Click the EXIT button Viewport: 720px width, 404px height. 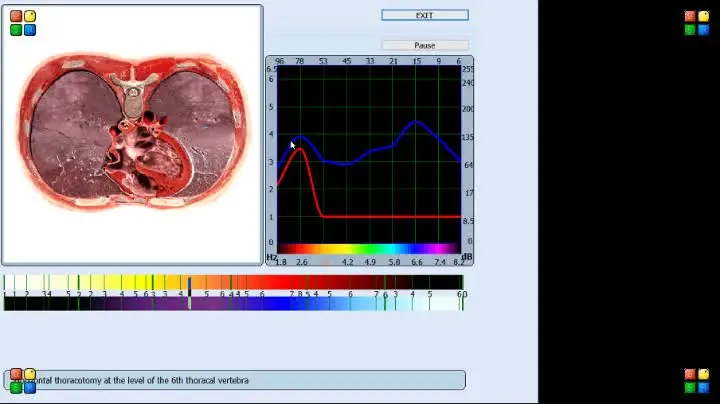(x=424, y=15)
